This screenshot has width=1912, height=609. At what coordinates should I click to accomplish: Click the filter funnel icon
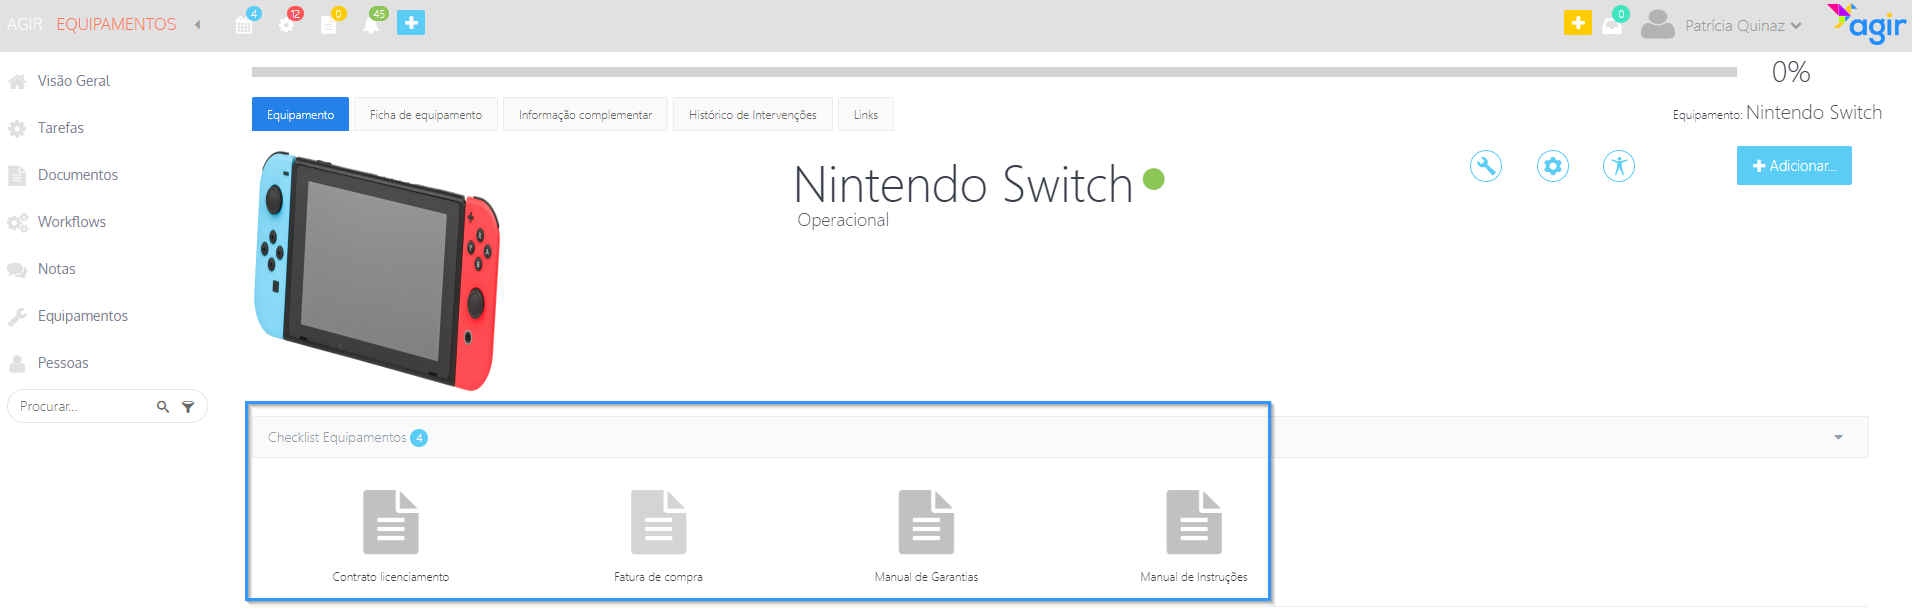(x=188, y=407)
